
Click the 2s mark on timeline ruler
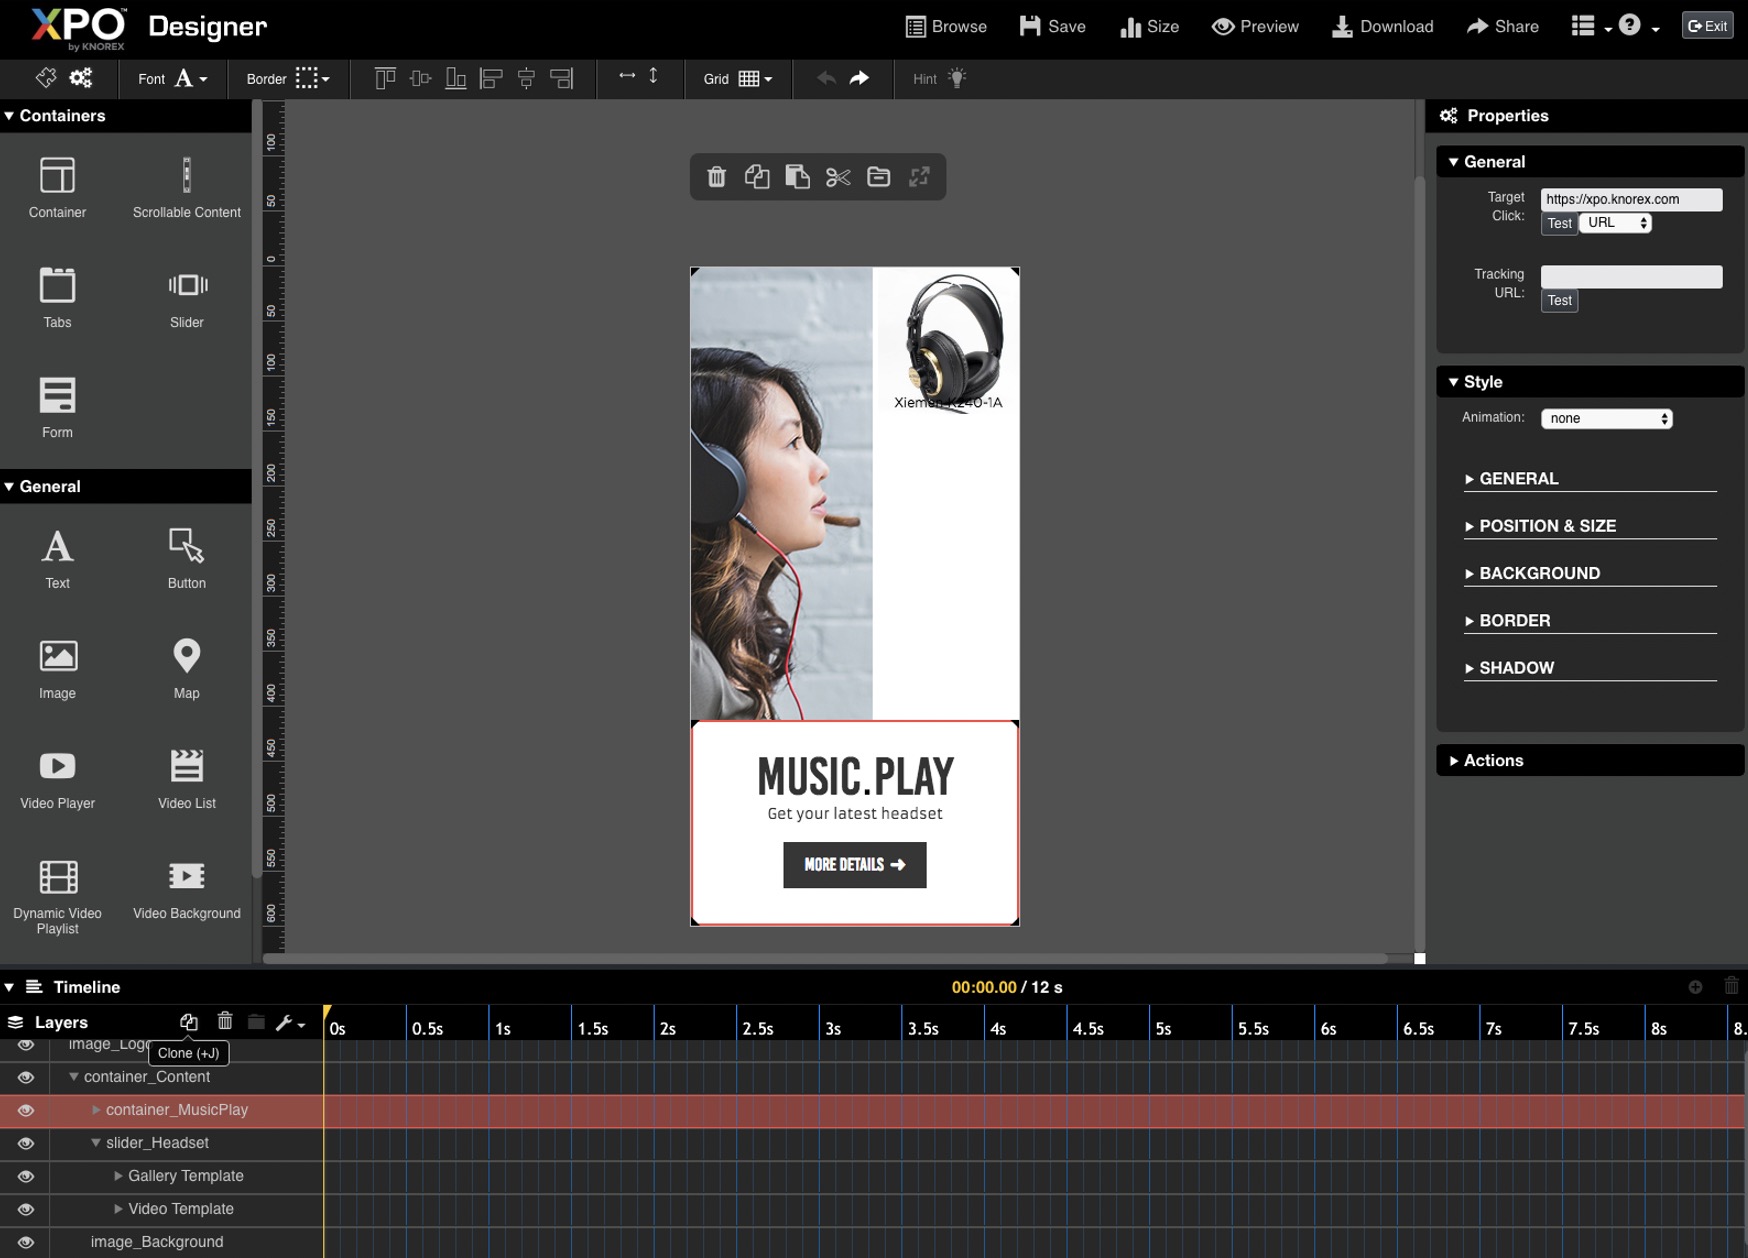pos(667,1028)
